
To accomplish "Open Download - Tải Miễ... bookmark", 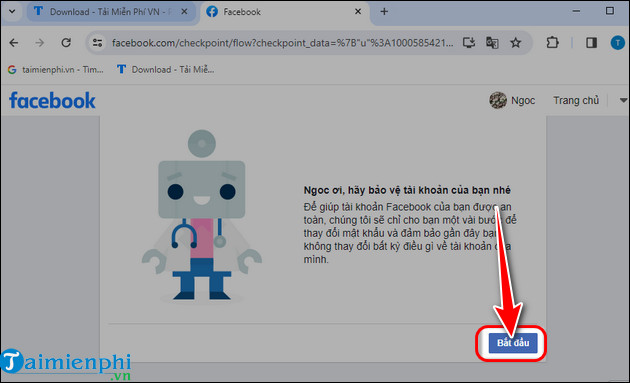I will click(x=165, y=70).
